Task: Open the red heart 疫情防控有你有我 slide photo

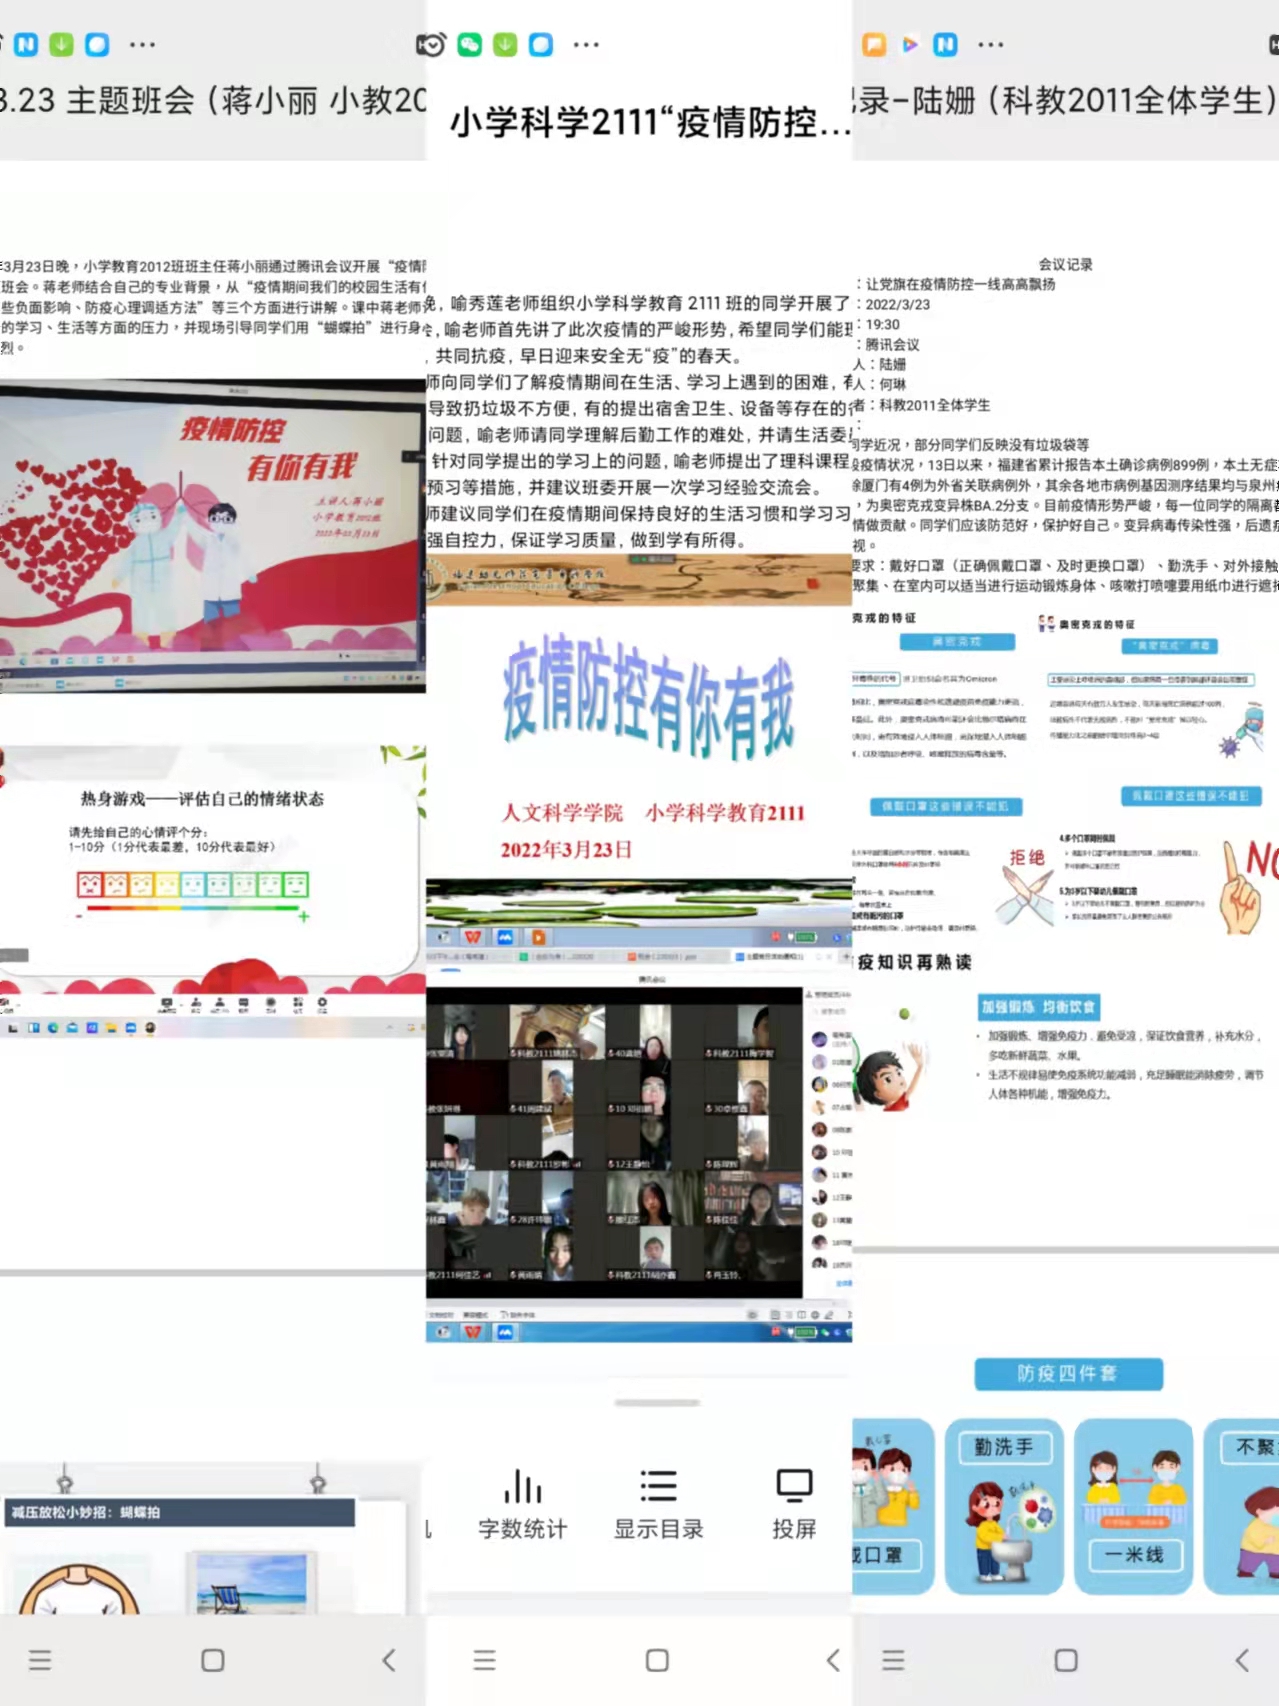Action: 212,535
